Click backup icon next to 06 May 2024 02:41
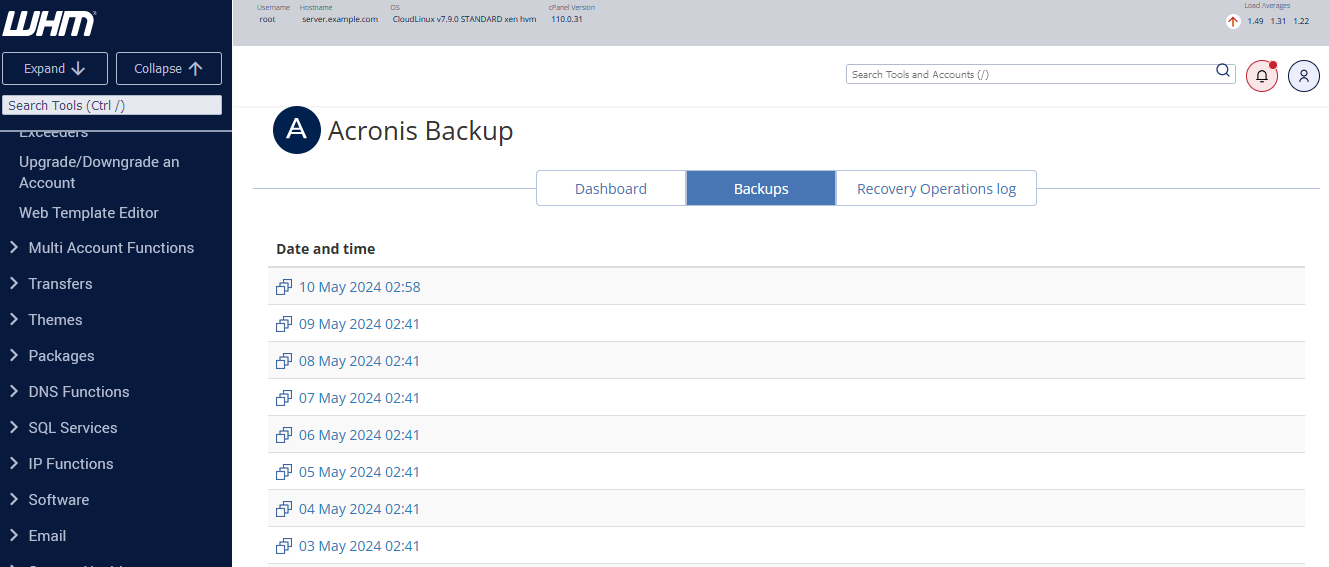This screenshot has width=1329, height=567. (x=284, y=435)
